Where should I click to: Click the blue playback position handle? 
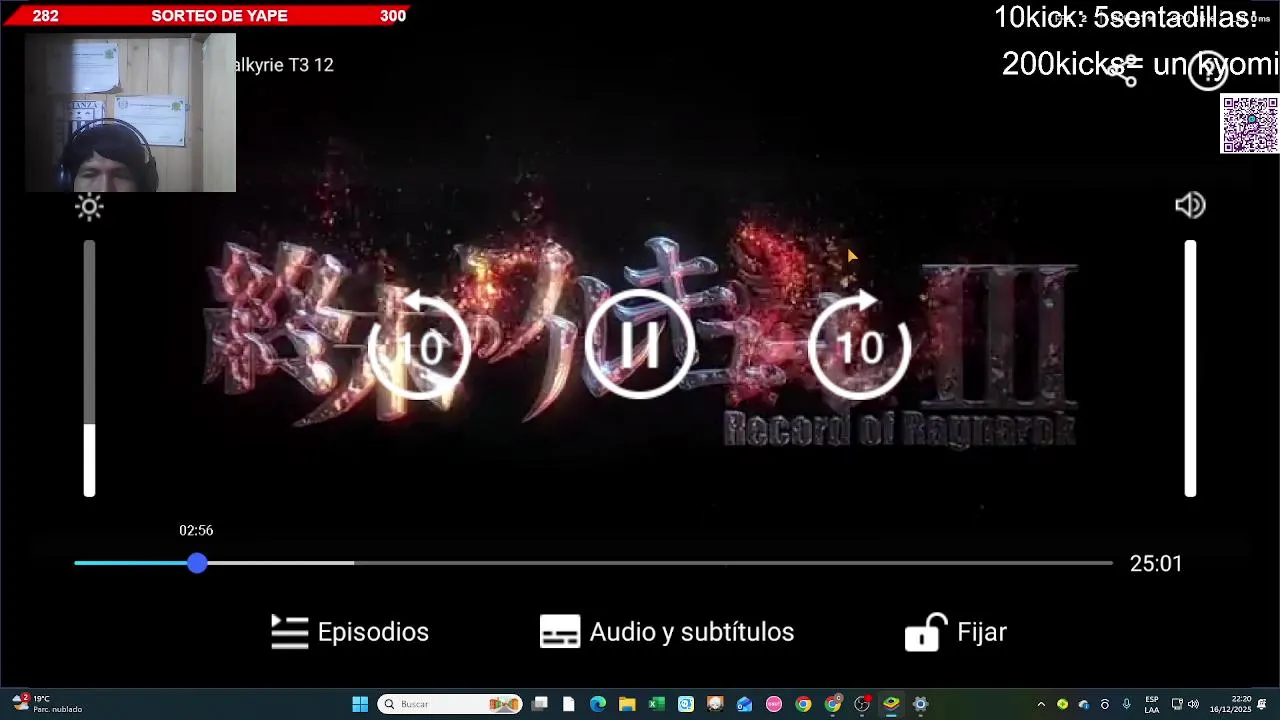tap(197, 563)
